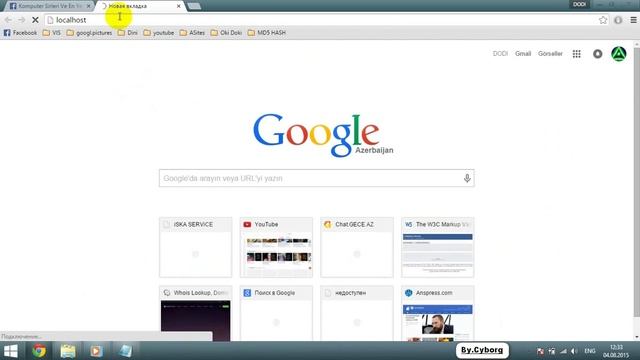
Task: Open the Oki Doki bookmarks folder
Action: tap(227, 33)
